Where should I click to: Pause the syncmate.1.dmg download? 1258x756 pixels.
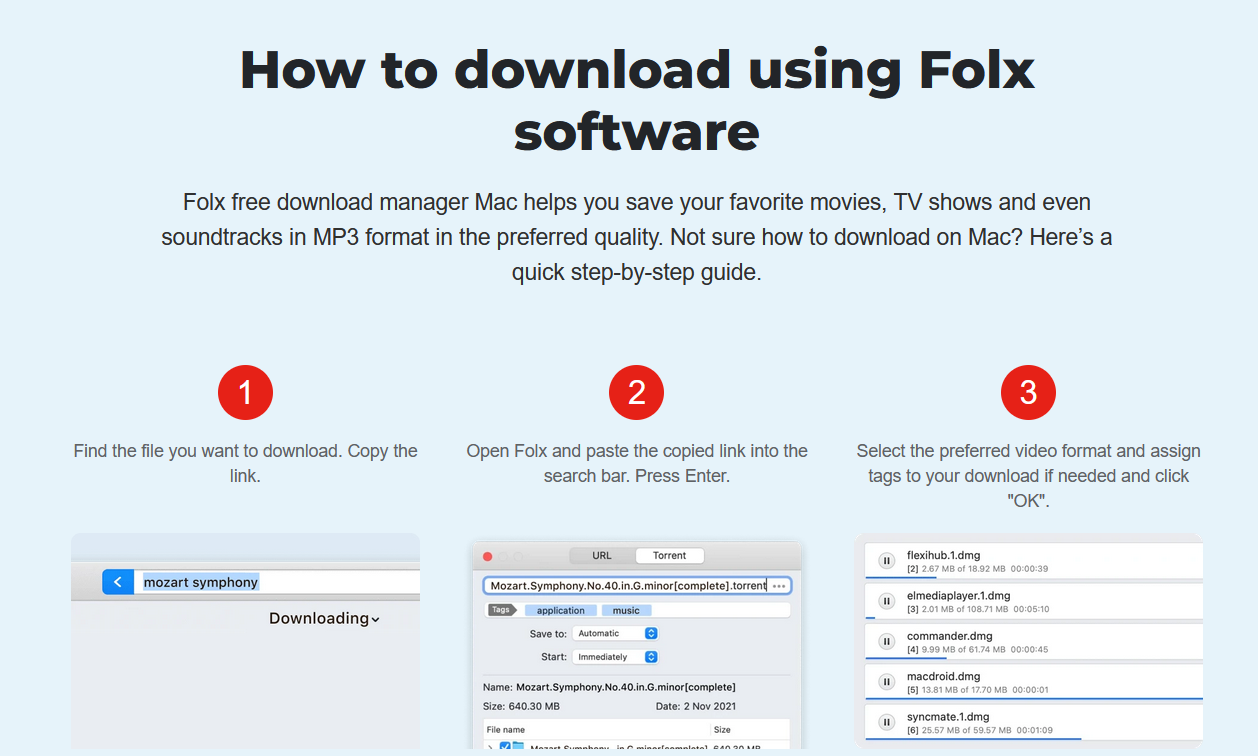click(886, 722)
